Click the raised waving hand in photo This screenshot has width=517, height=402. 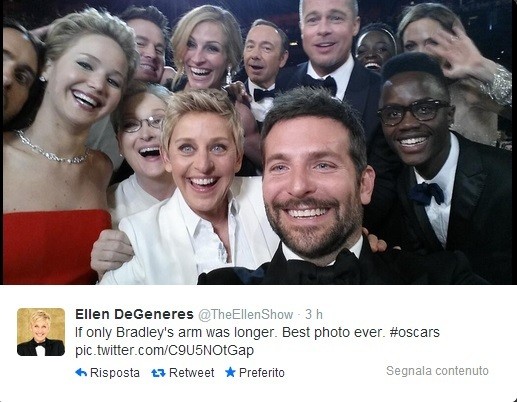pos(457,55)
